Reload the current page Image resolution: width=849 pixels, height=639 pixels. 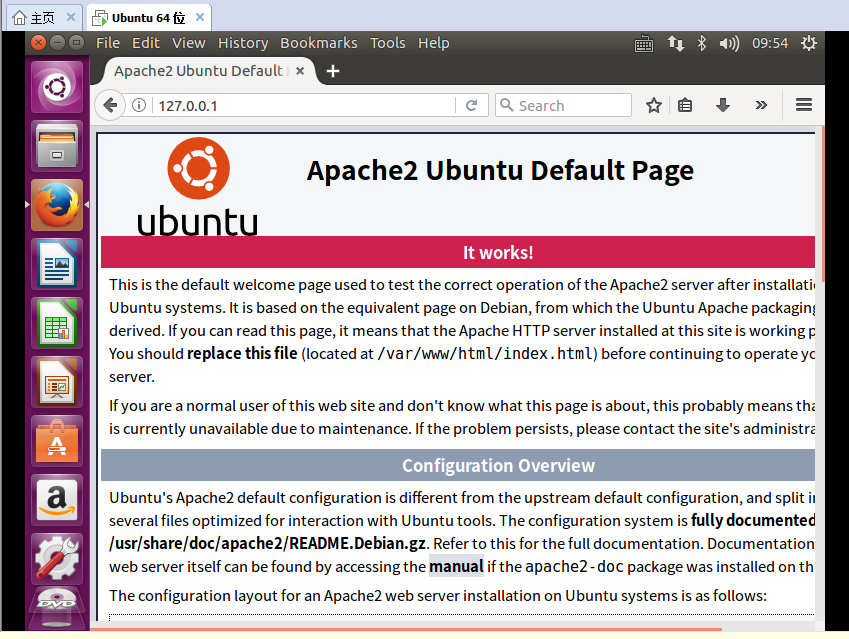pyautogui.click(x=472, y=105)
